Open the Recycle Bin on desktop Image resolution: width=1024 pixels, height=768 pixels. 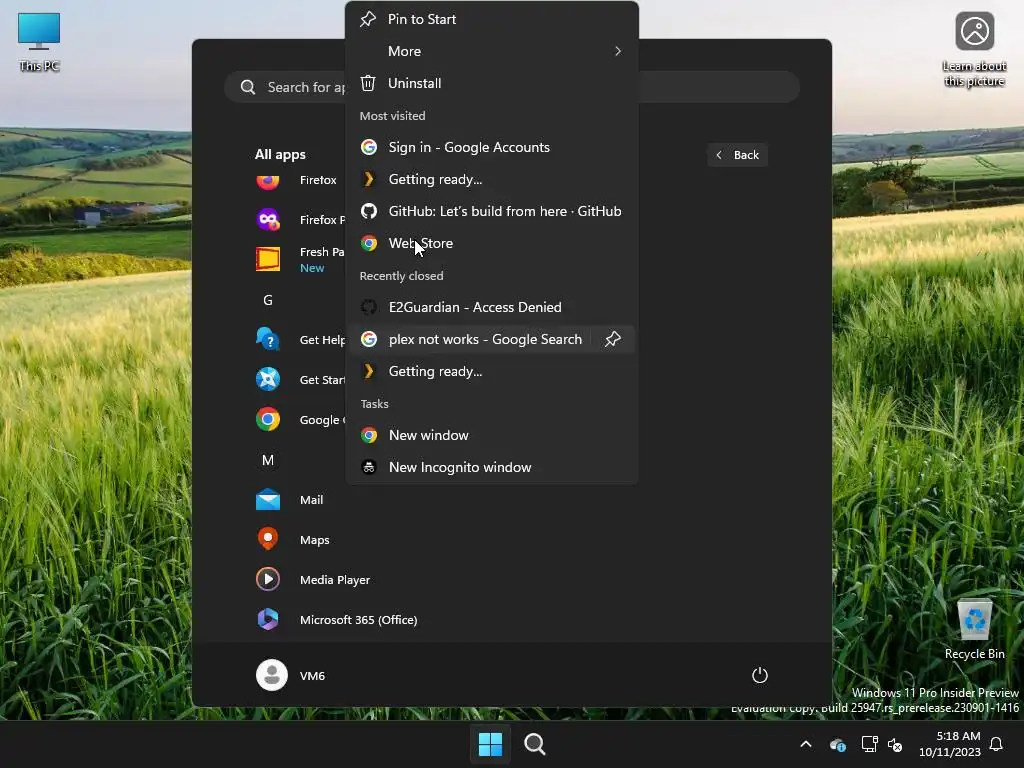(974, 629)
